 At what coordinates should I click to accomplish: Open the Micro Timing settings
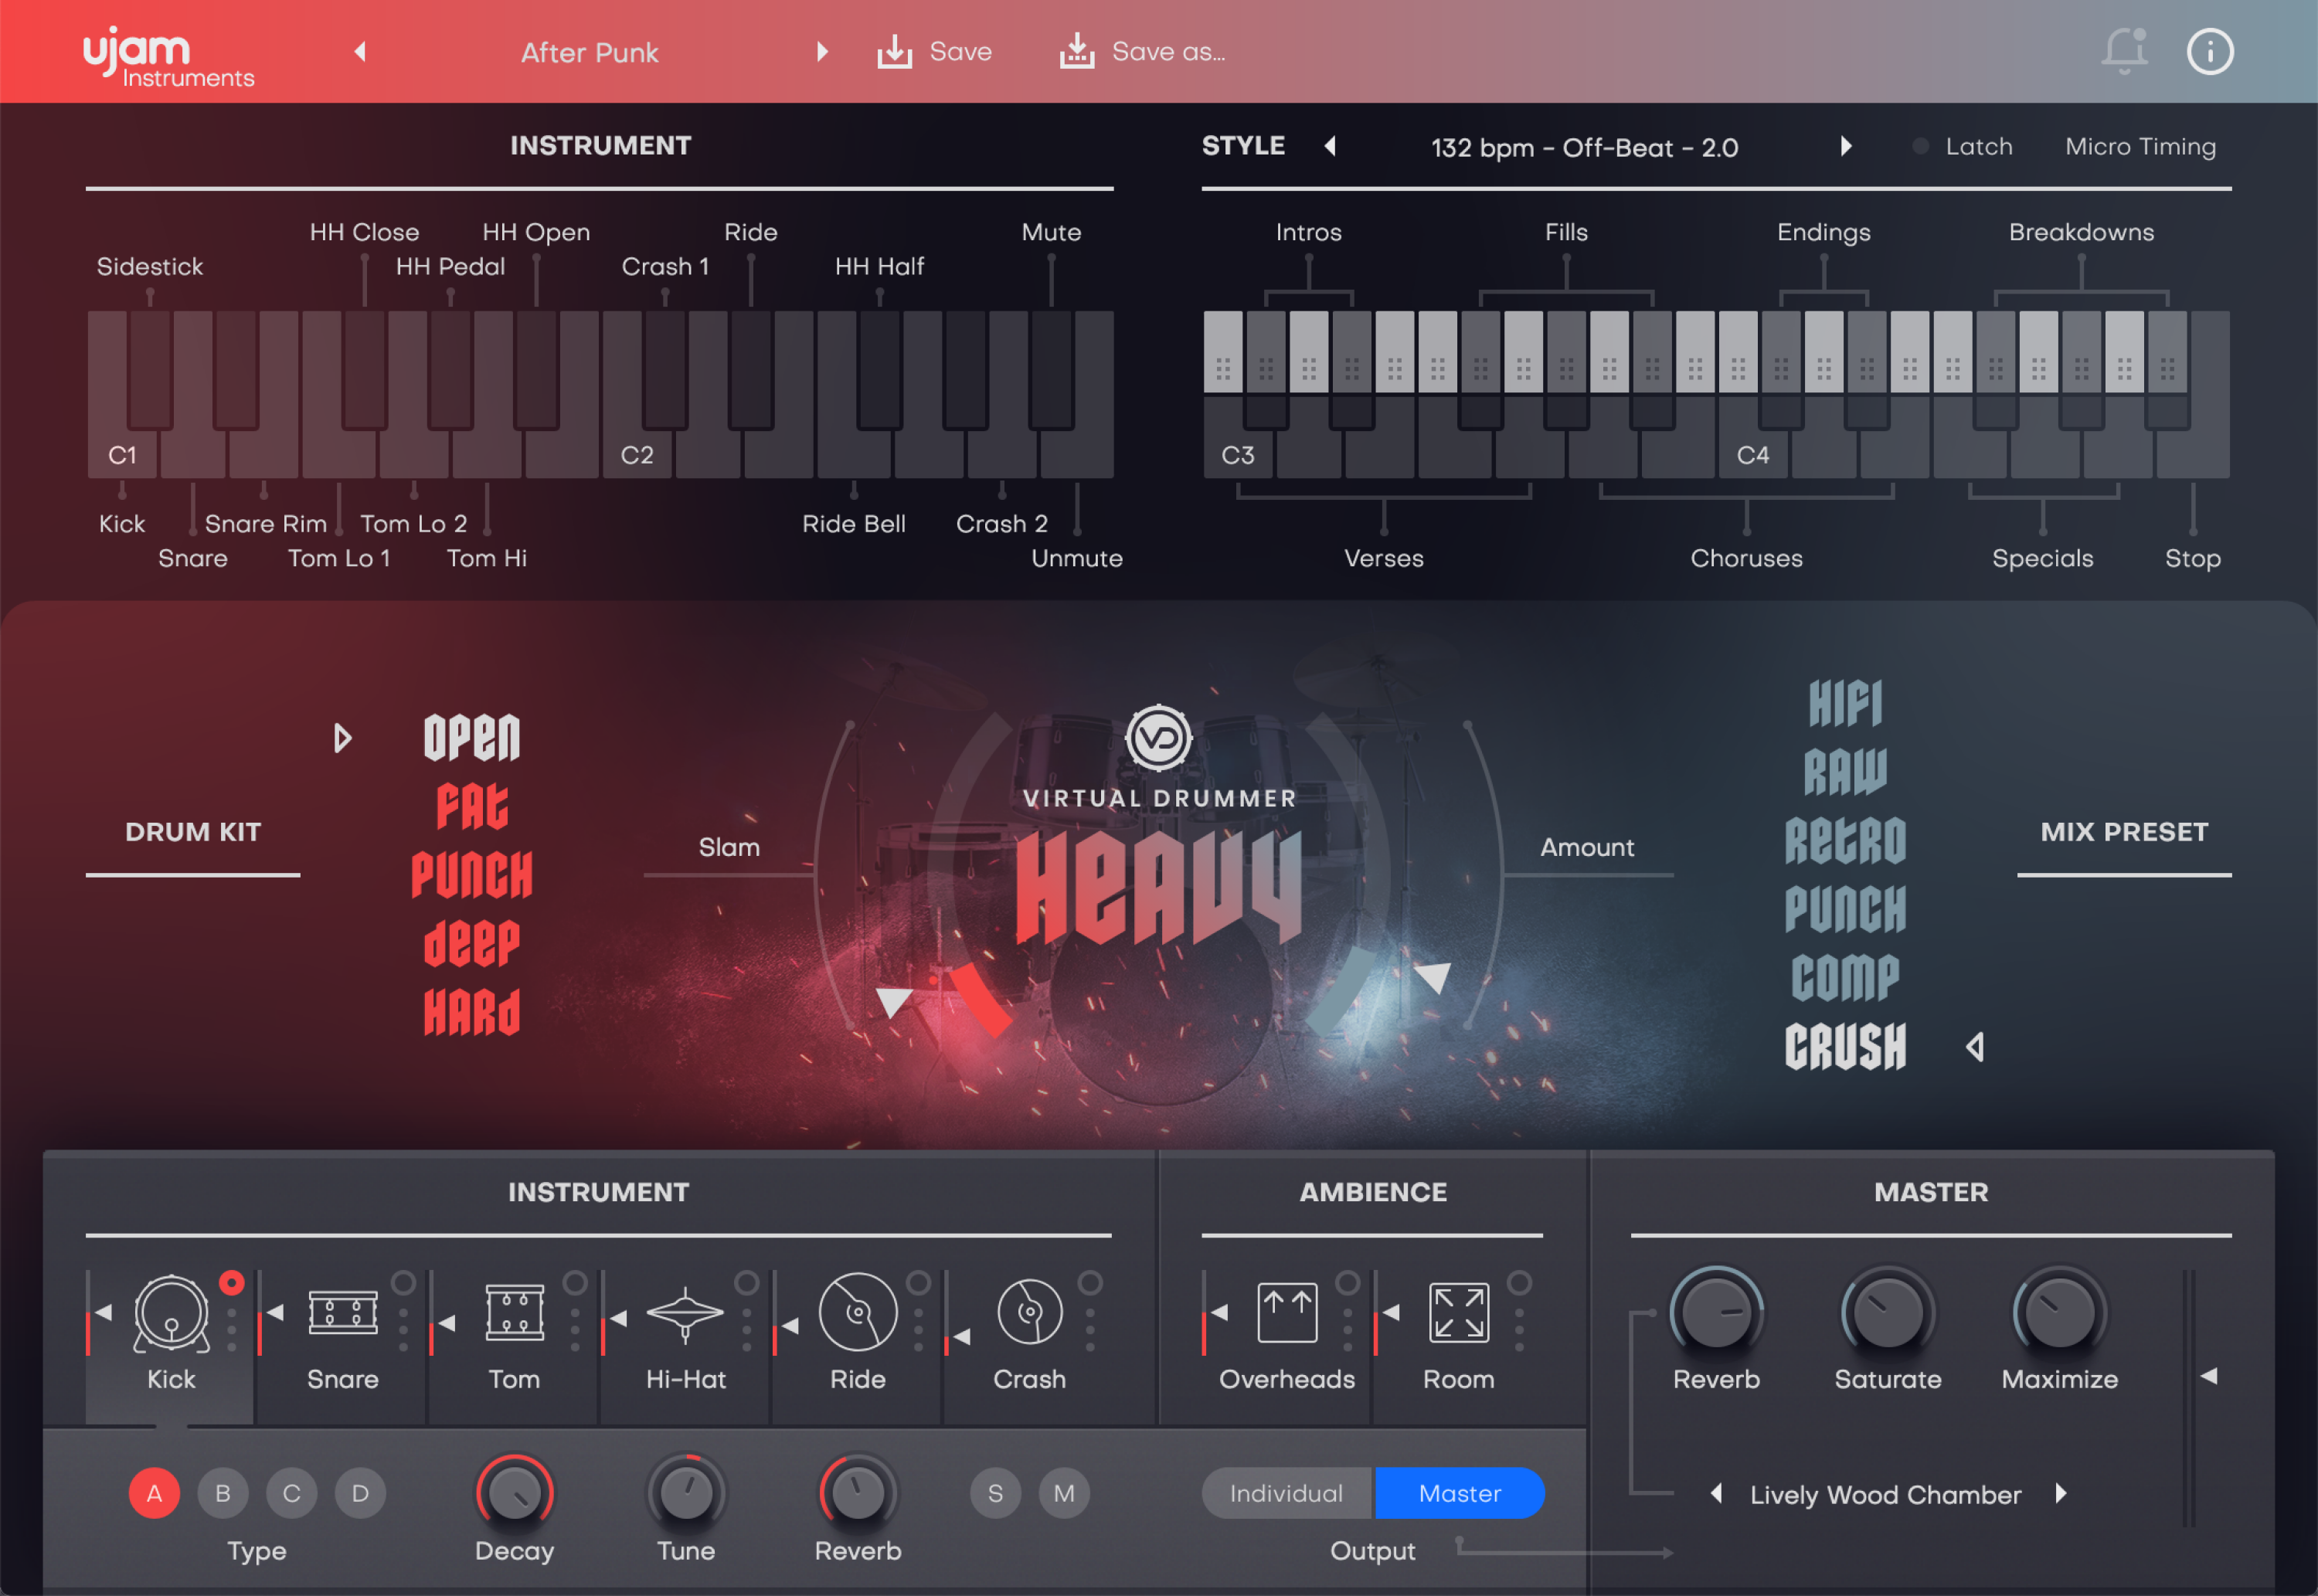(x=2139, y=146)
